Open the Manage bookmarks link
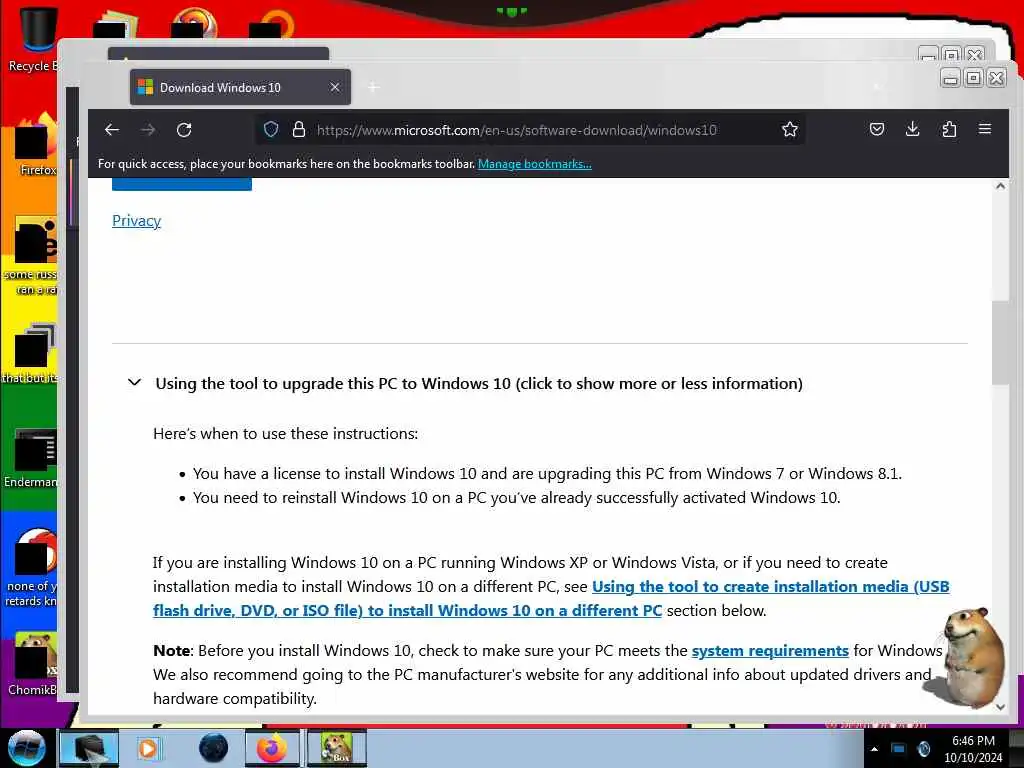The width and height of the screenshot is (1024, 768). point(534,164)
